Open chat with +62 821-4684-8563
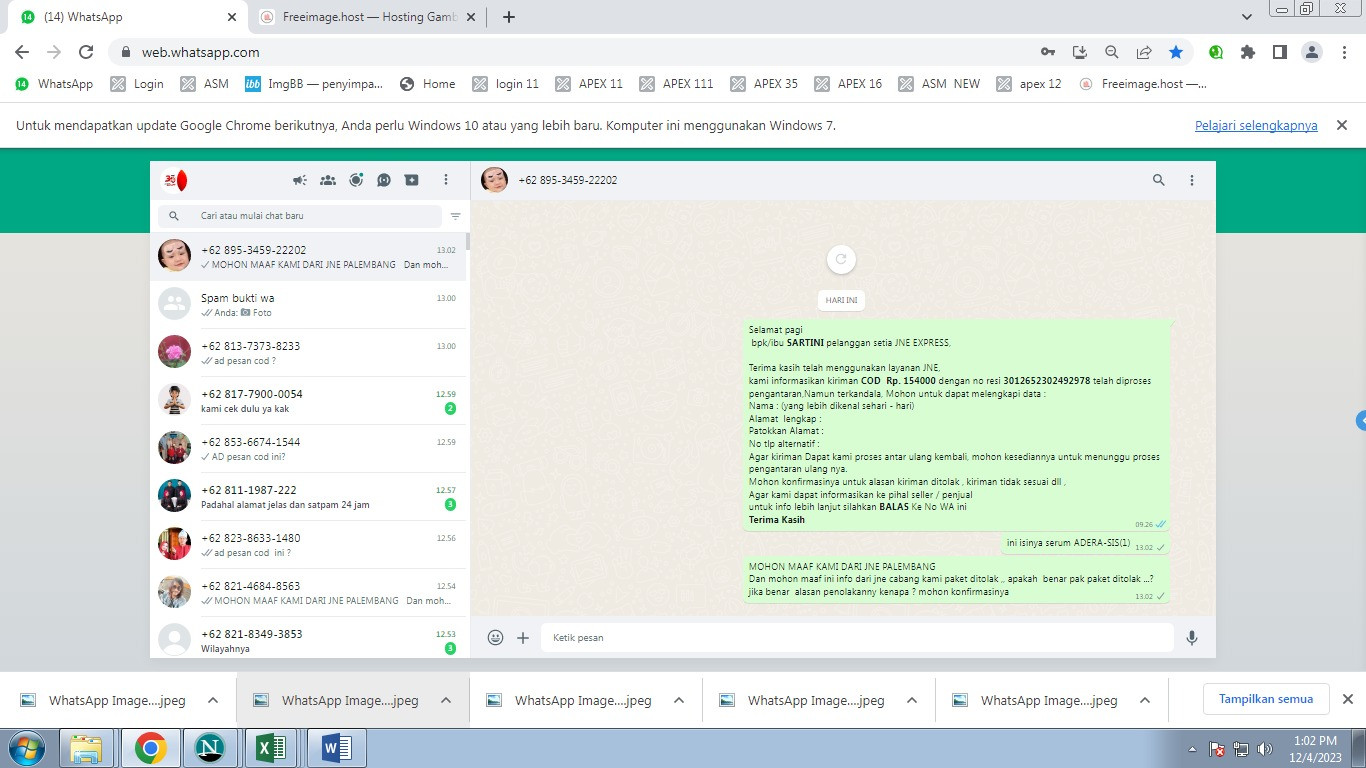This screenshot has width=1366, height=768. pyautogui.click(x=308, y=592)
